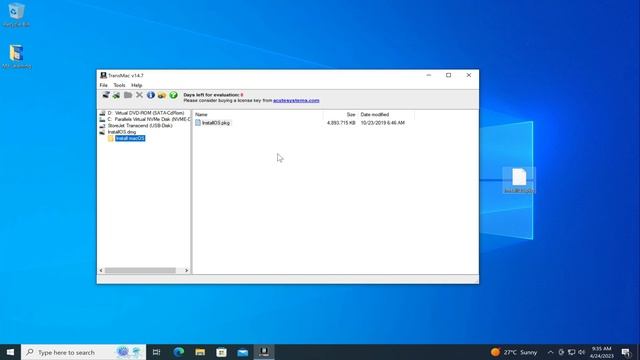Click the 10/23/2019 6:46 AM date value

click(382, 123)
